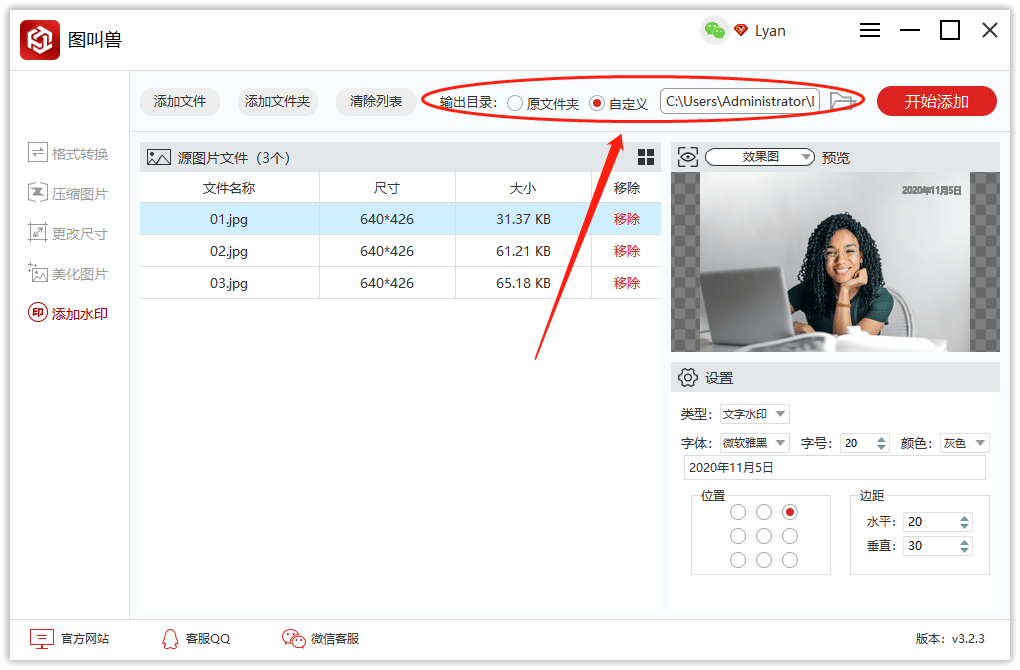Viewport: 1020px width, 670px height.
Task: Set watermark position to middle-left
Action: [x=738, y=536]
